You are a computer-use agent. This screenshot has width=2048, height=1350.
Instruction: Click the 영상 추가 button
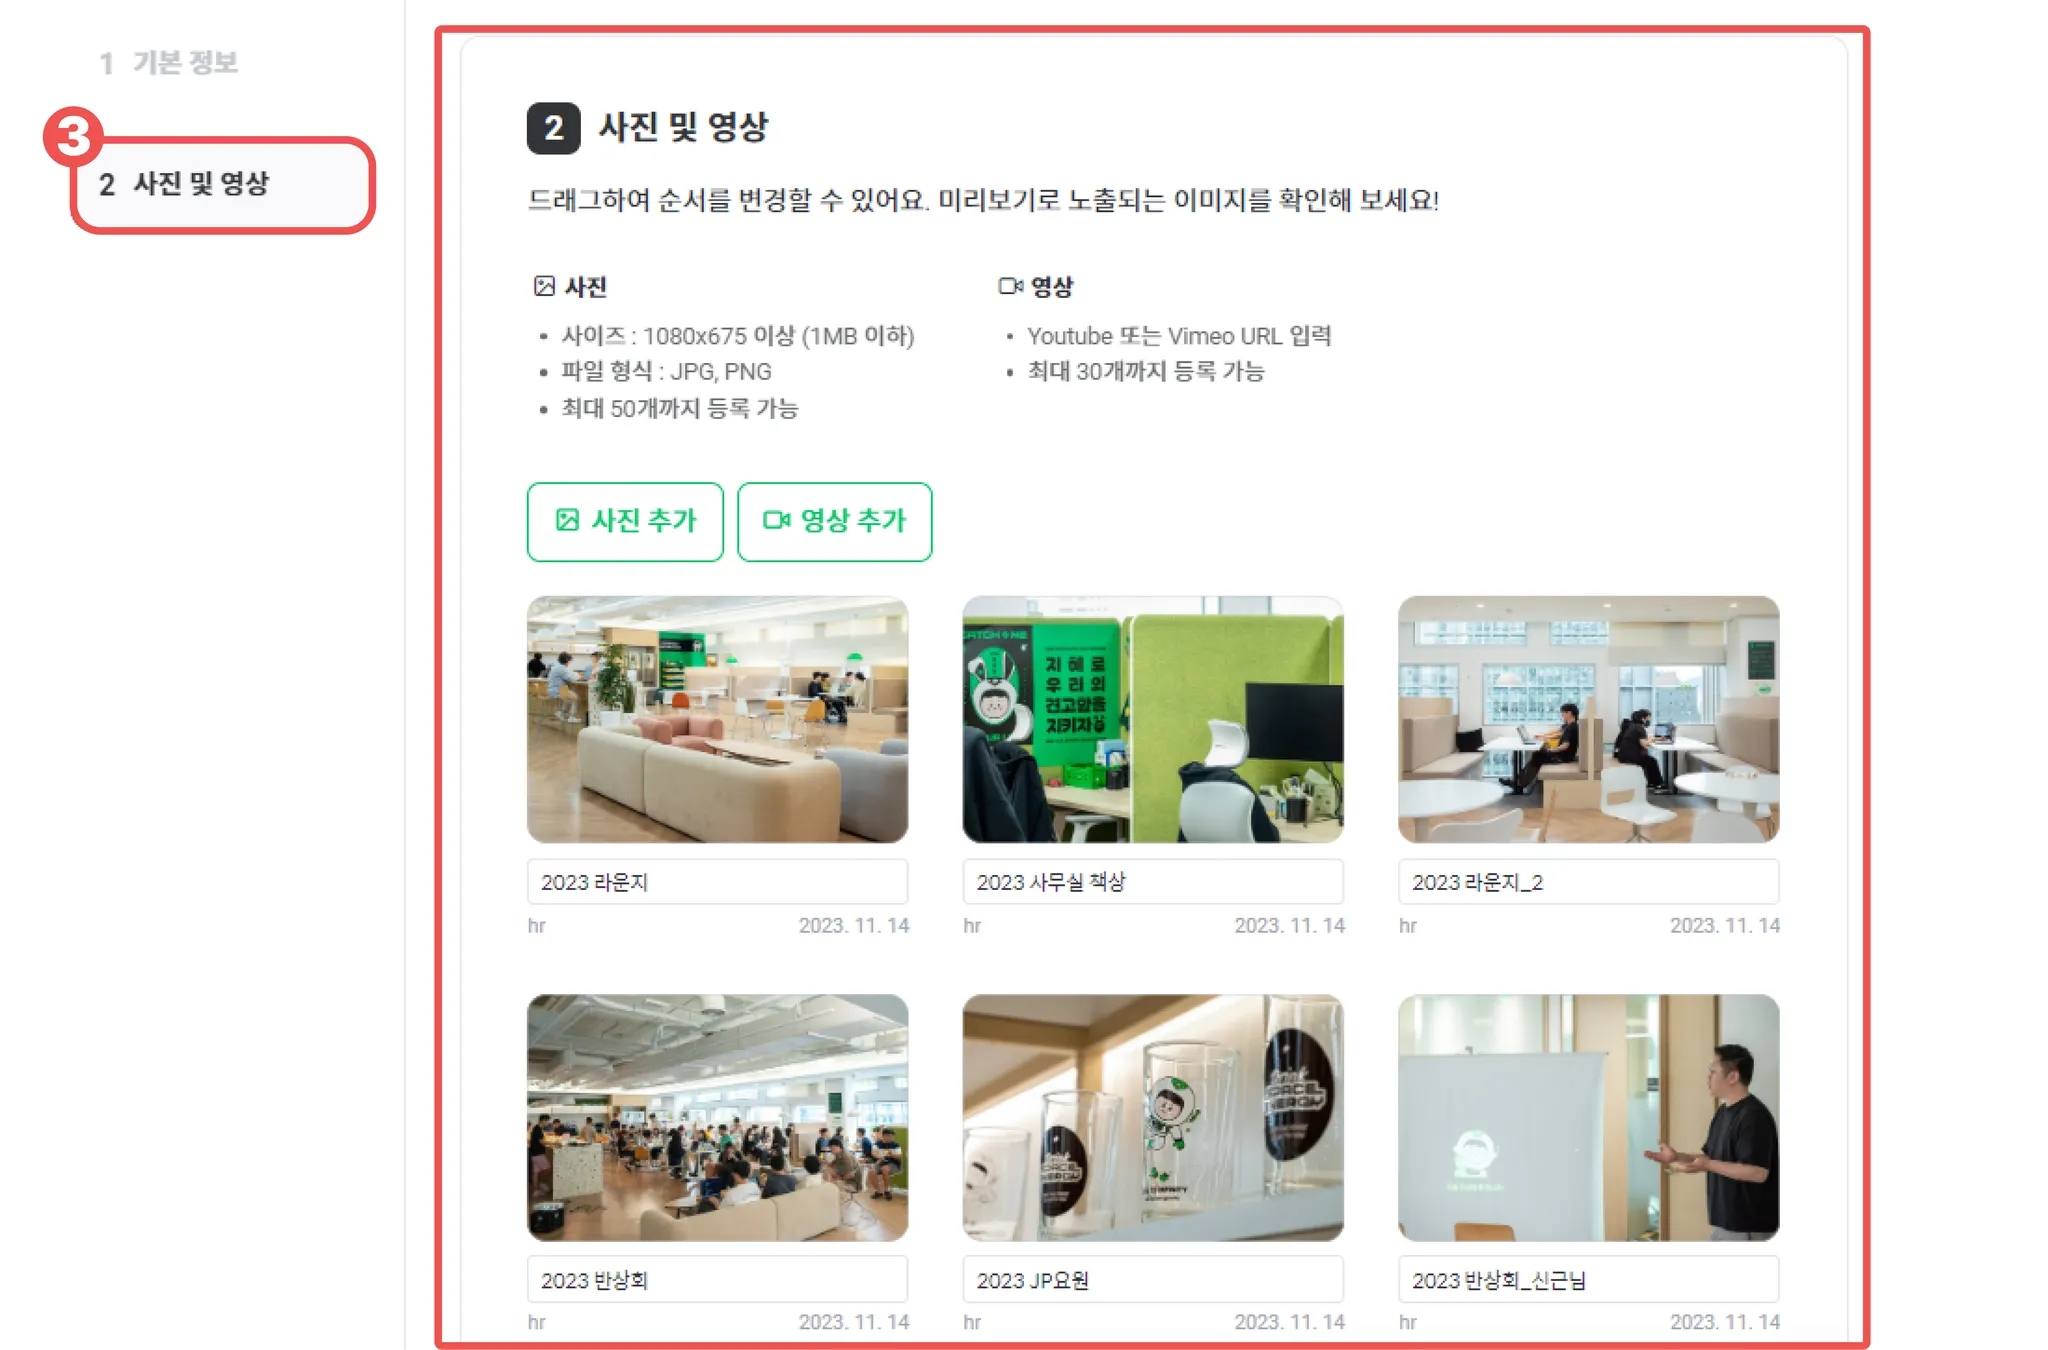834,521
